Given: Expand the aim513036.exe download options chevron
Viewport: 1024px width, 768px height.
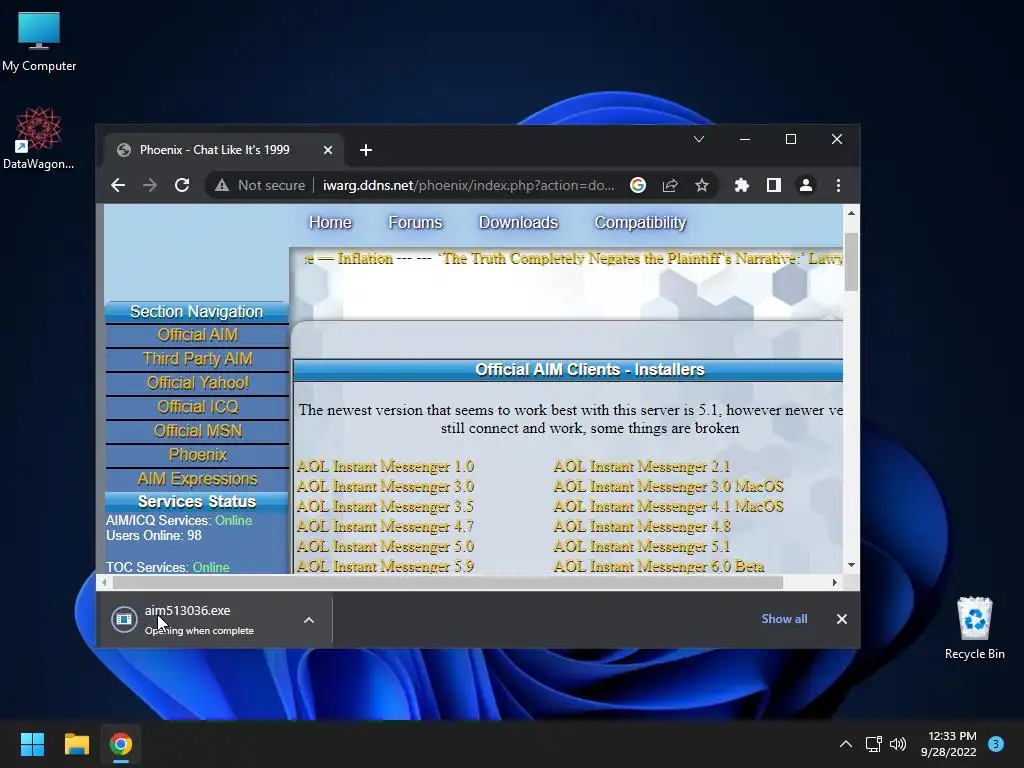Looking at the screenshot, I should click(x=309, y=620).
